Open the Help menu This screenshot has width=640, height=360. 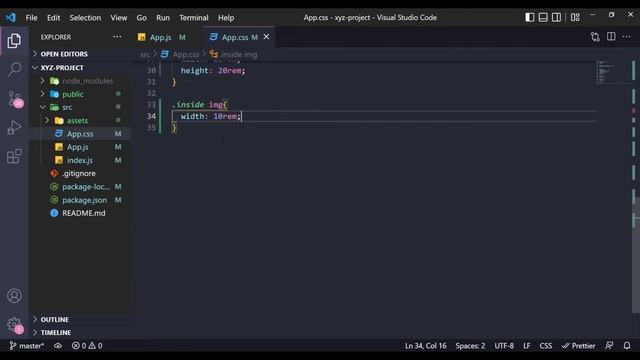[226, 18]
